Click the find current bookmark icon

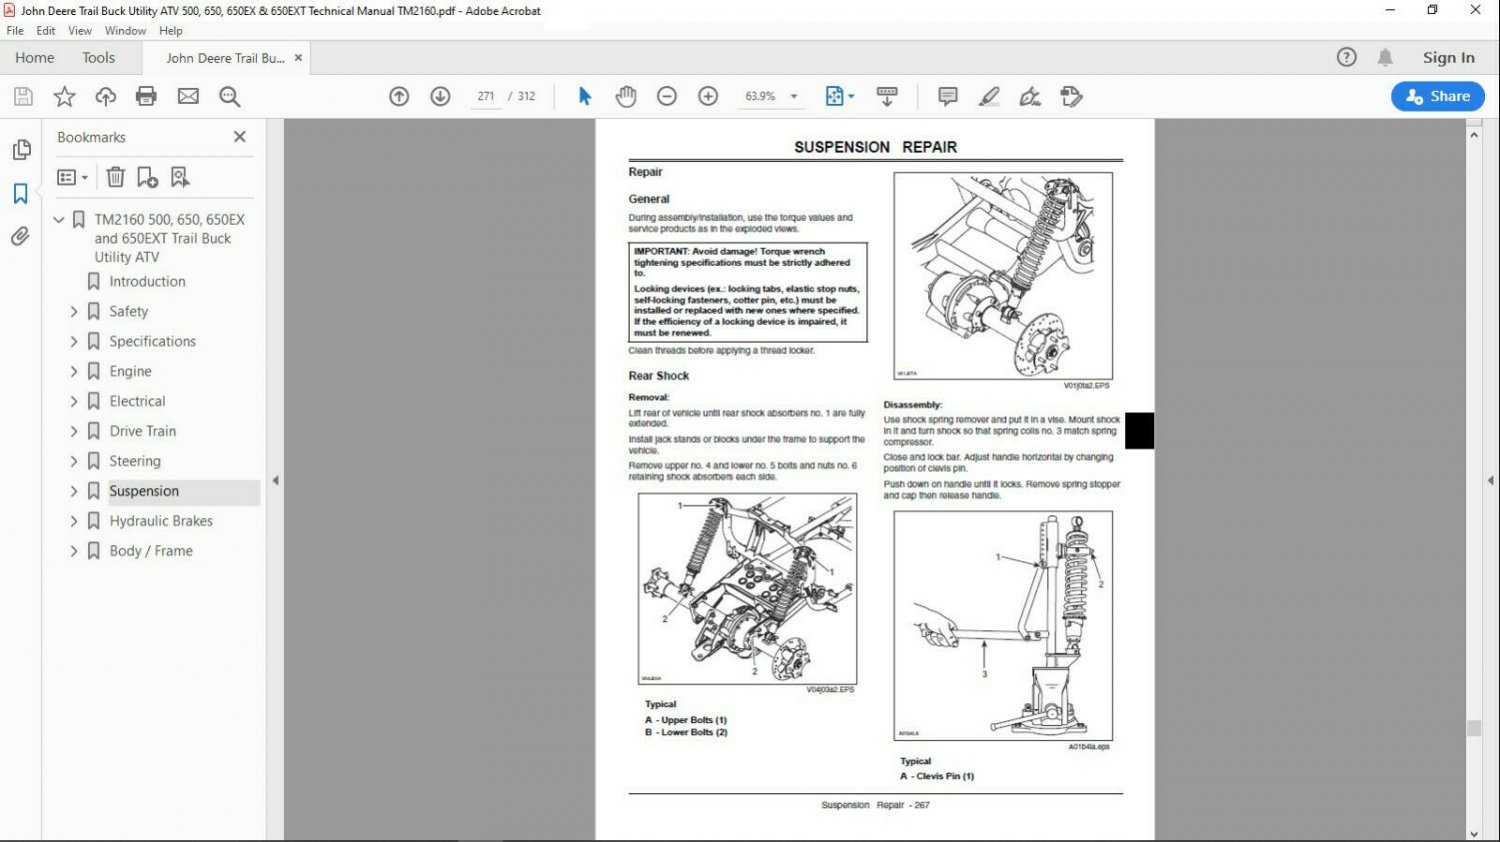tap(179, 177)
